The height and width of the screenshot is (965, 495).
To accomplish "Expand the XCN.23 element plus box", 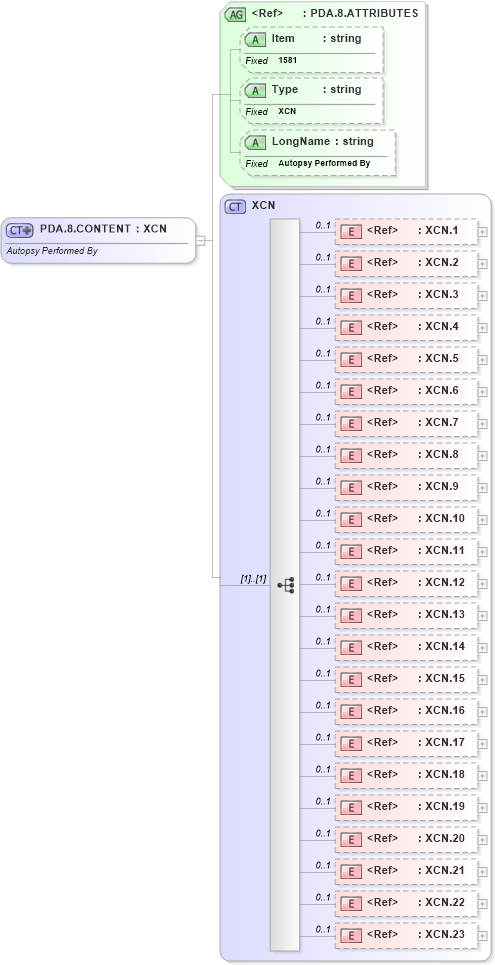I will [x=483, y=936].
